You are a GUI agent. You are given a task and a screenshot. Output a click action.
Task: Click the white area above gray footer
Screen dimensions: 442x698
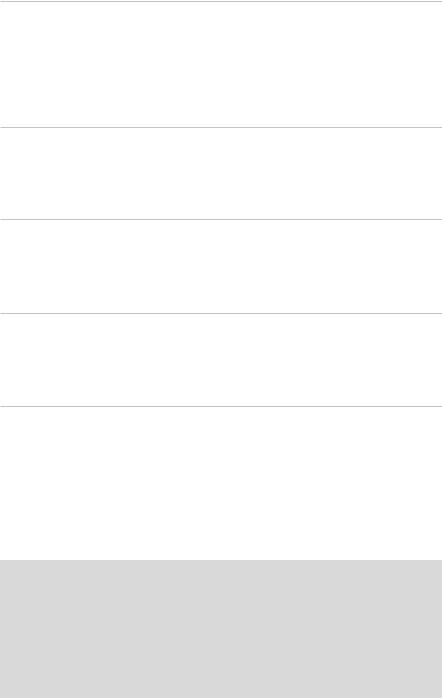tap(221, 483)
